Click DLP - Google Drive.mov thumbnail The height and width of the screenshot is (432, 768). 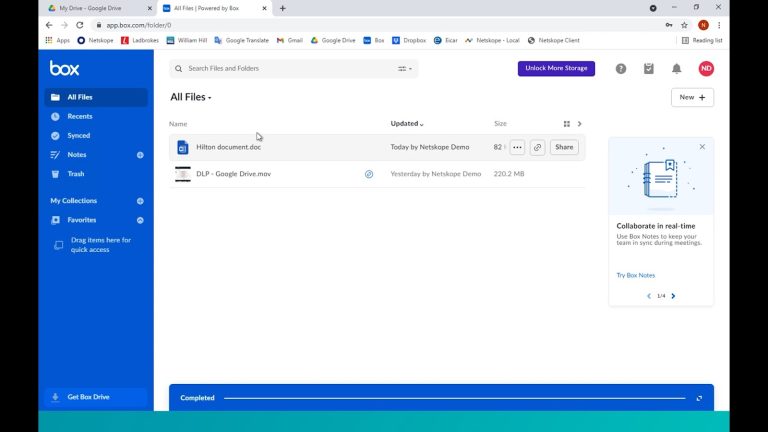pyautogui.click(x=183, y=174)
